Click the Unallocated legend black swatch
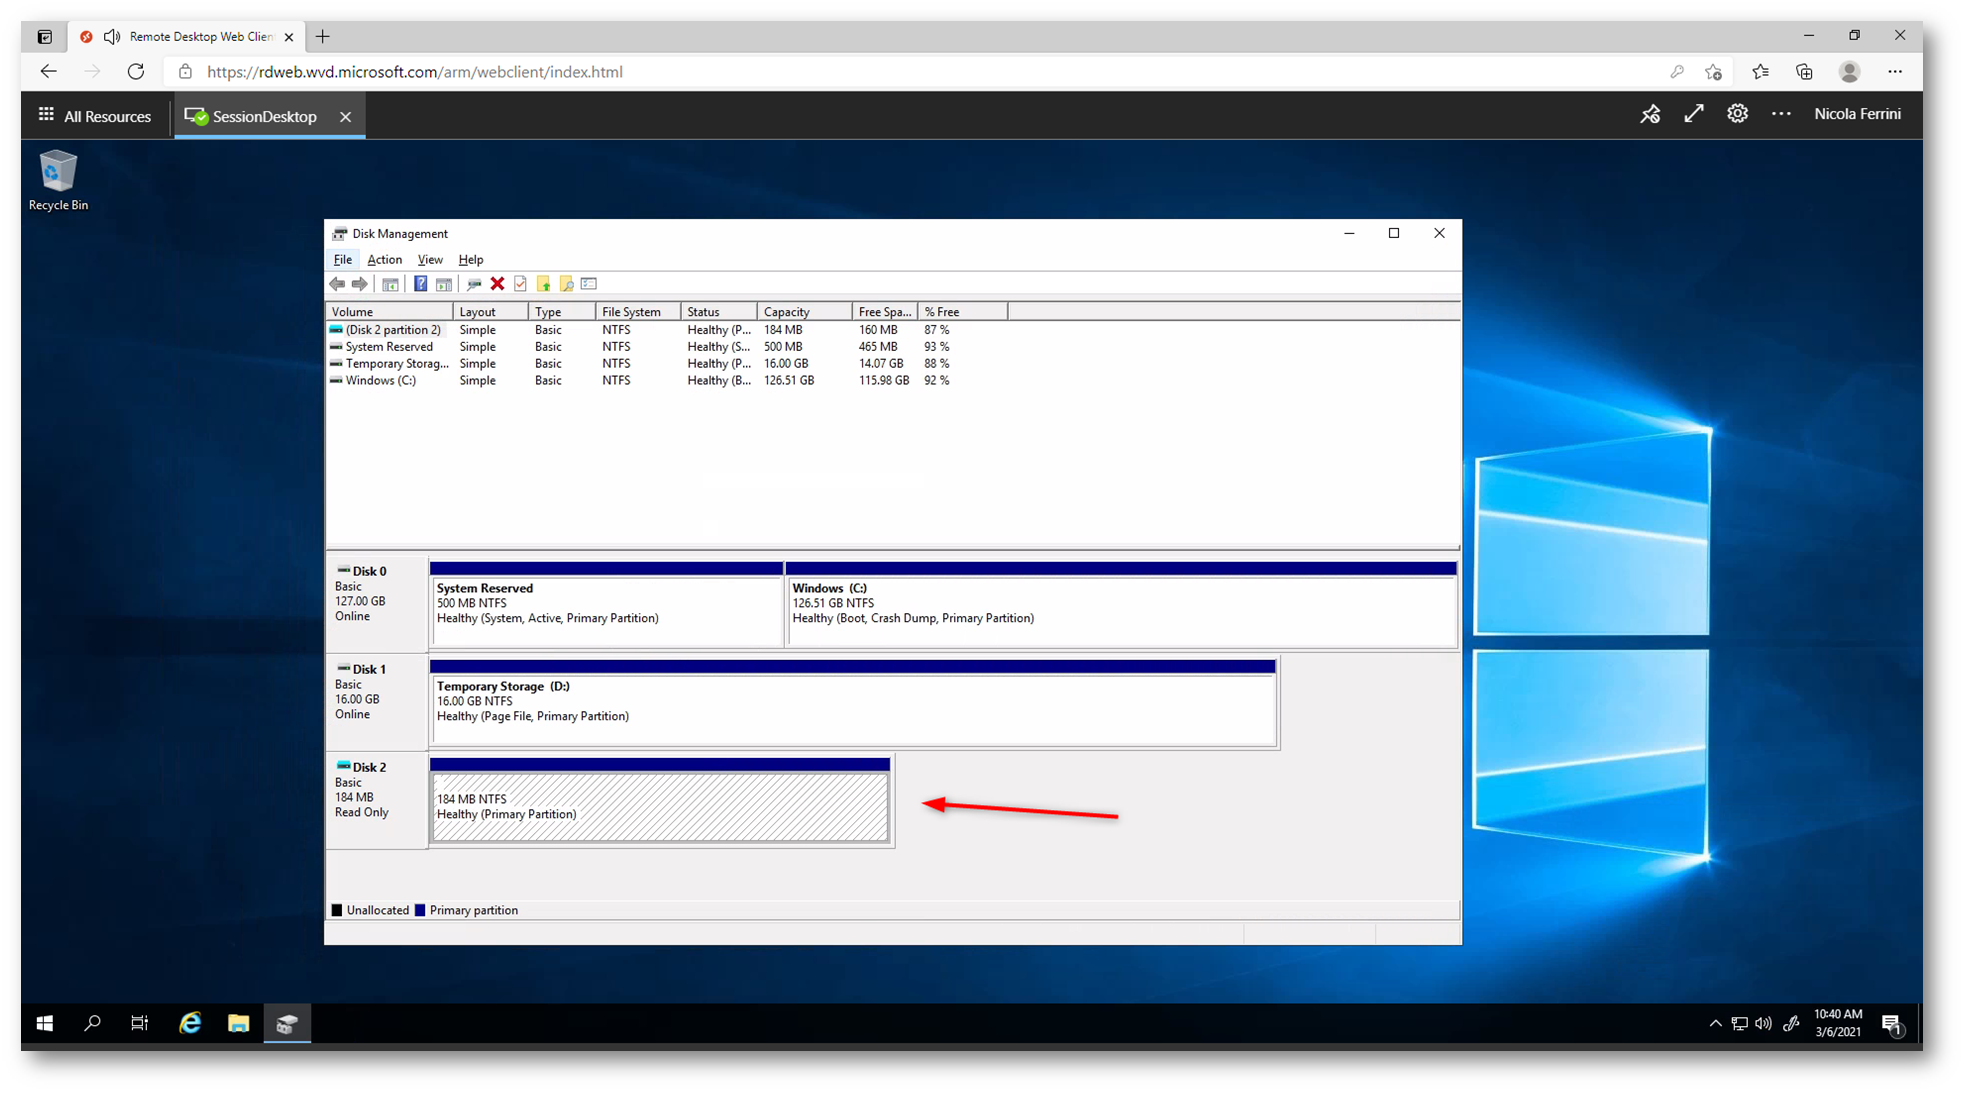This screenshot has width=1965, height=1093. click(x=337, y=911)
